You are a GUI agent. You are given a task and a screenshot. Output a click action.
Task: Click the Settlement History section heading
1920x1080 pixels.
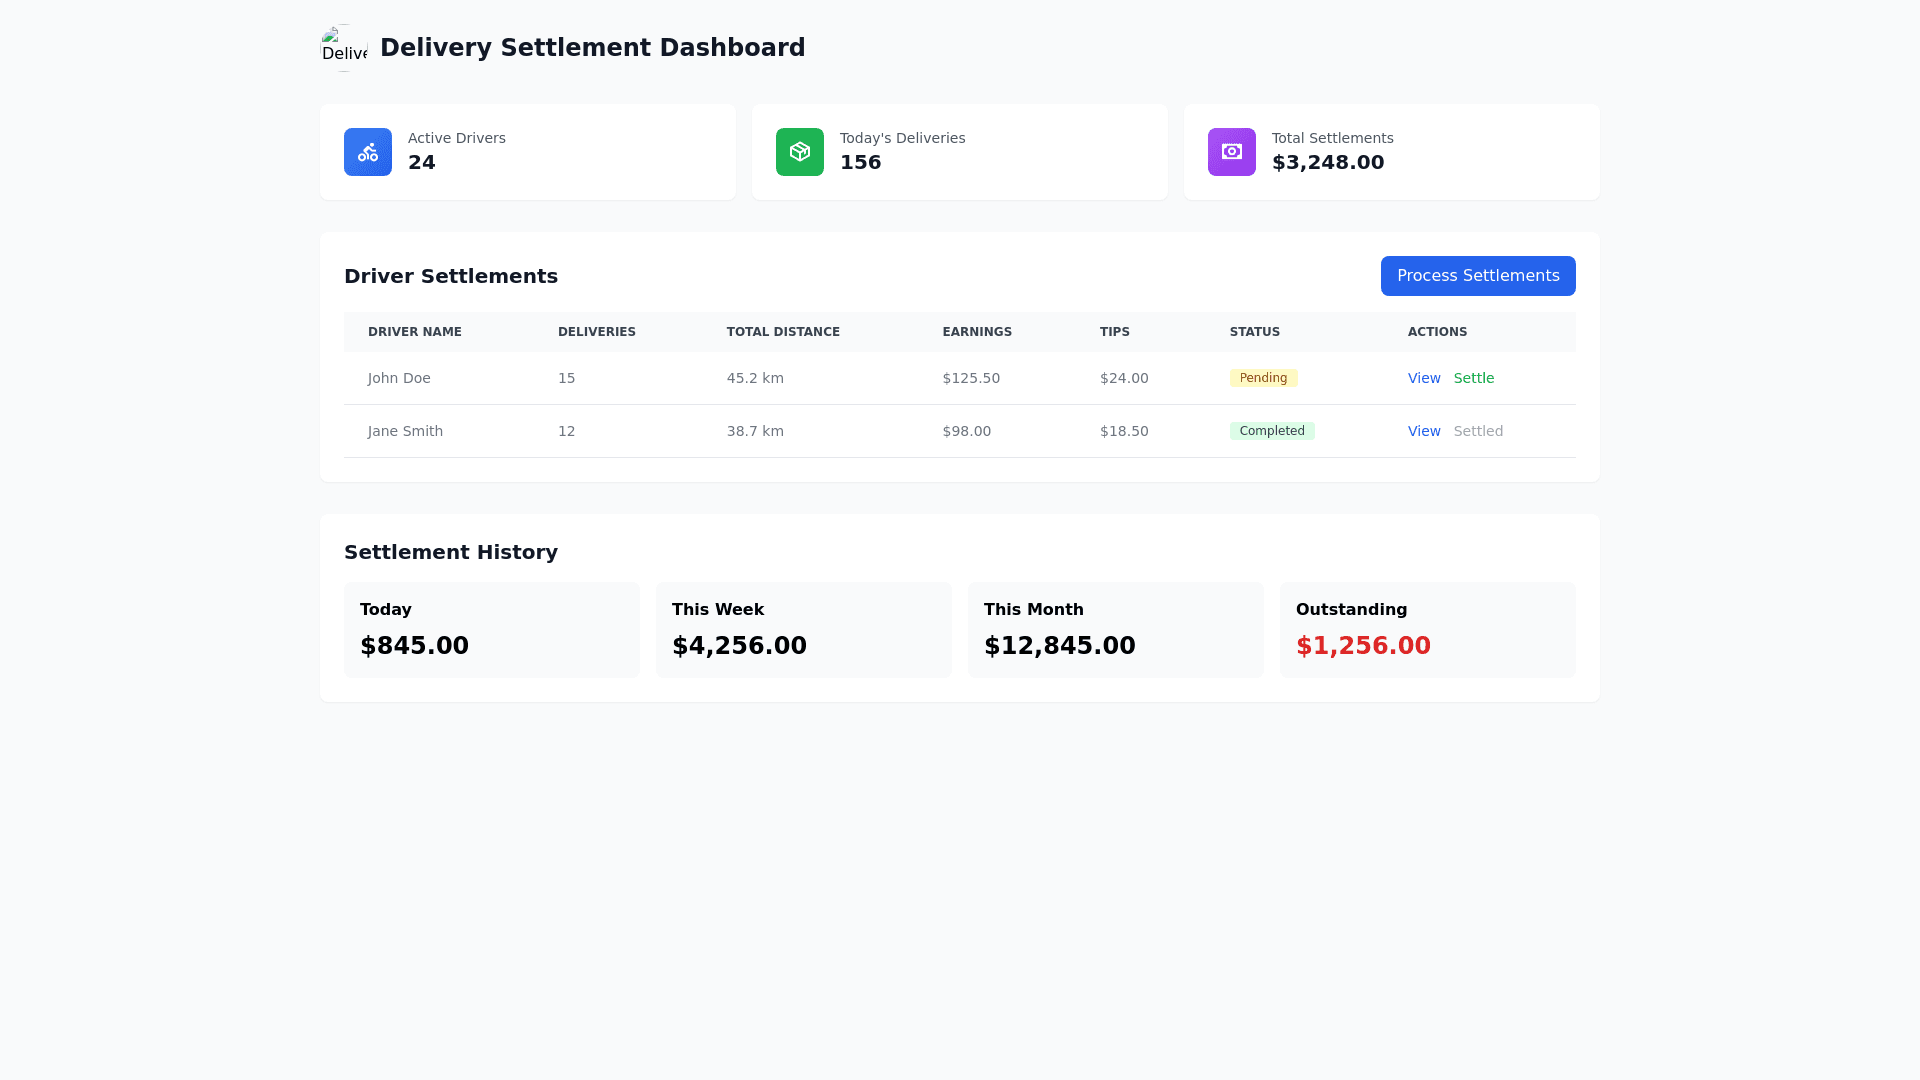click(x=451, y=552)
